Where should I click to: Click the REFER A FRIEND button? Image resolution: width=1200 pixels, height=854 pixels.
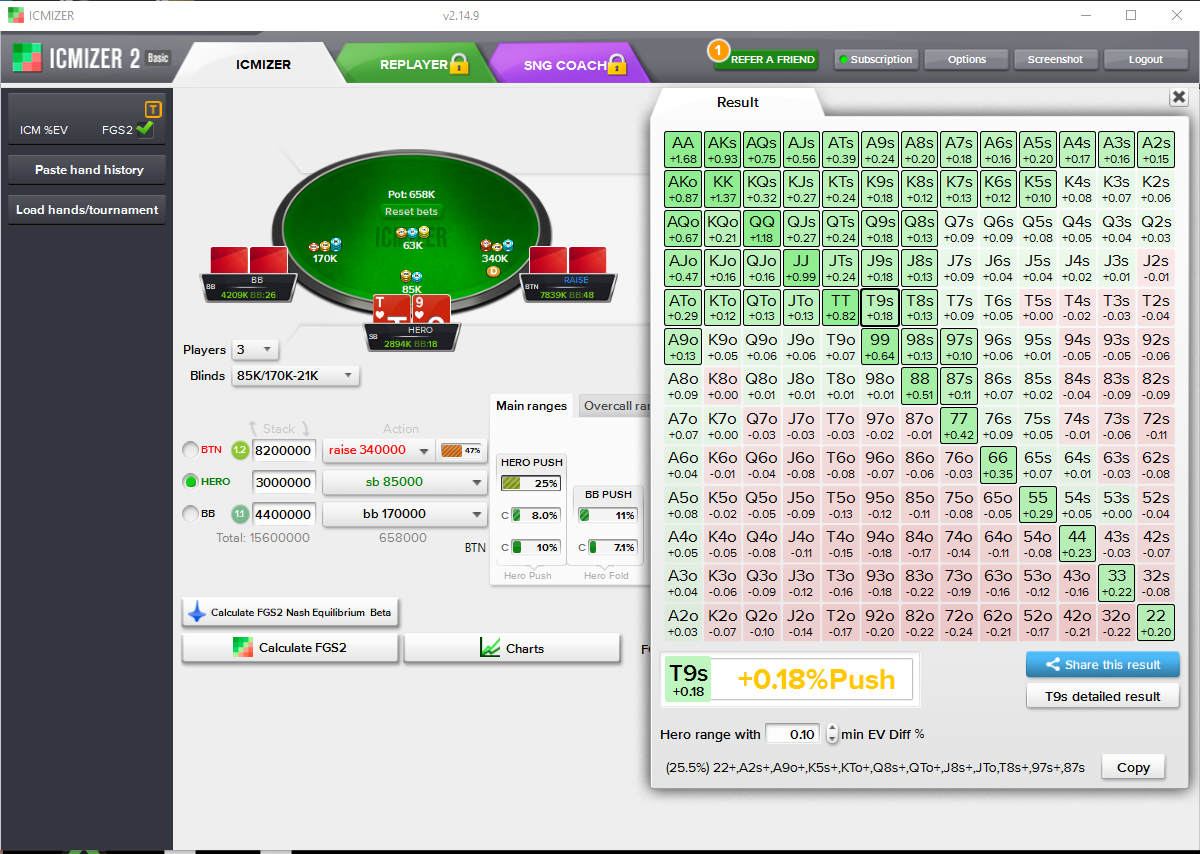click(x=765, y=60)
